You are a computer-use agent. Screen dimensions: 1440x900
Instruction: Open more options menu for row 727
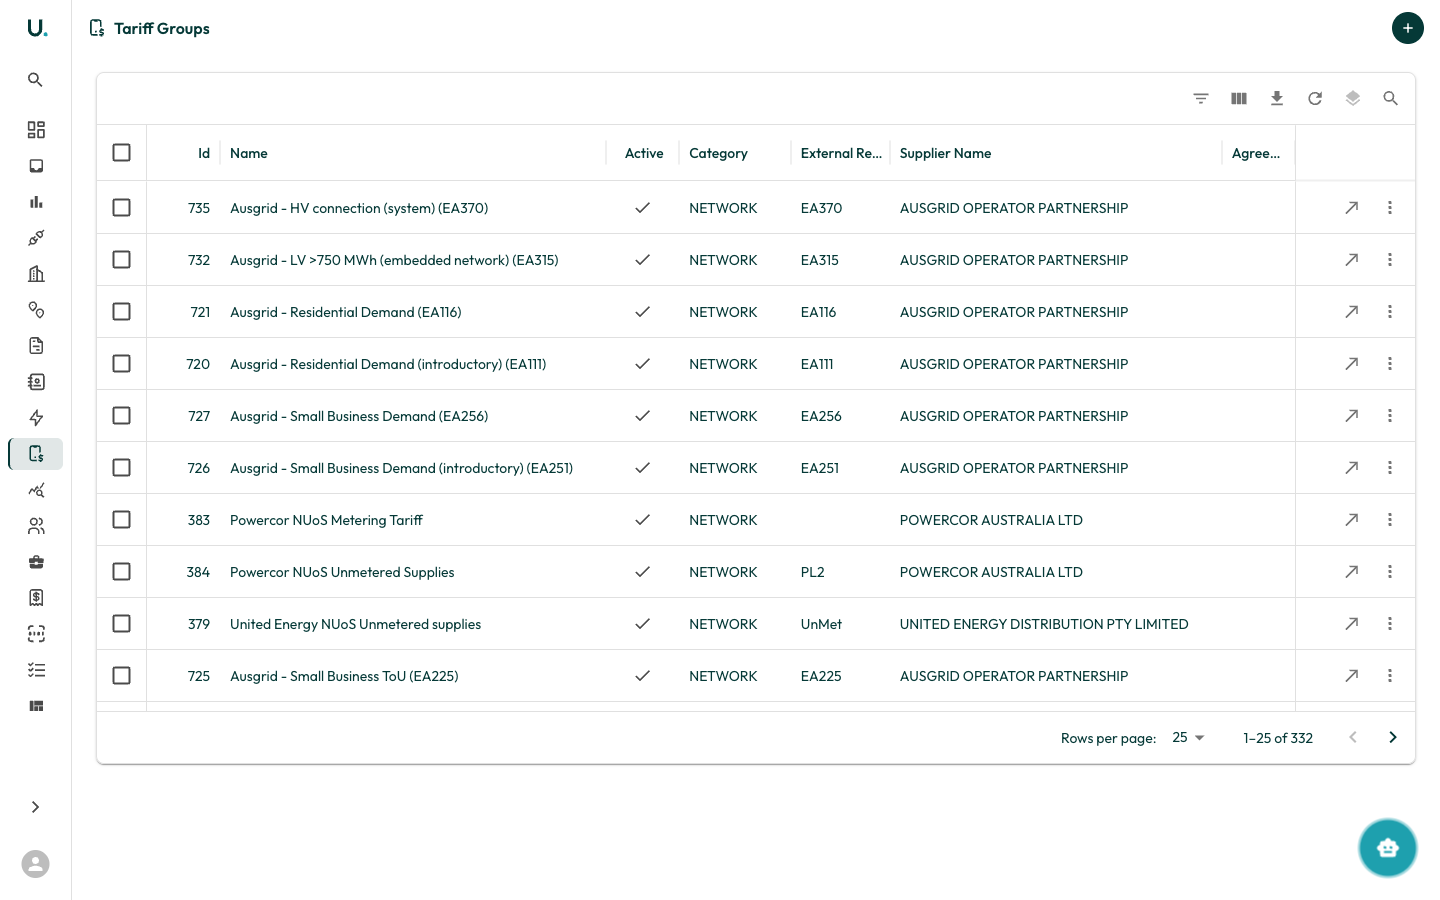pyautogui.click(x=1390, y=416)
